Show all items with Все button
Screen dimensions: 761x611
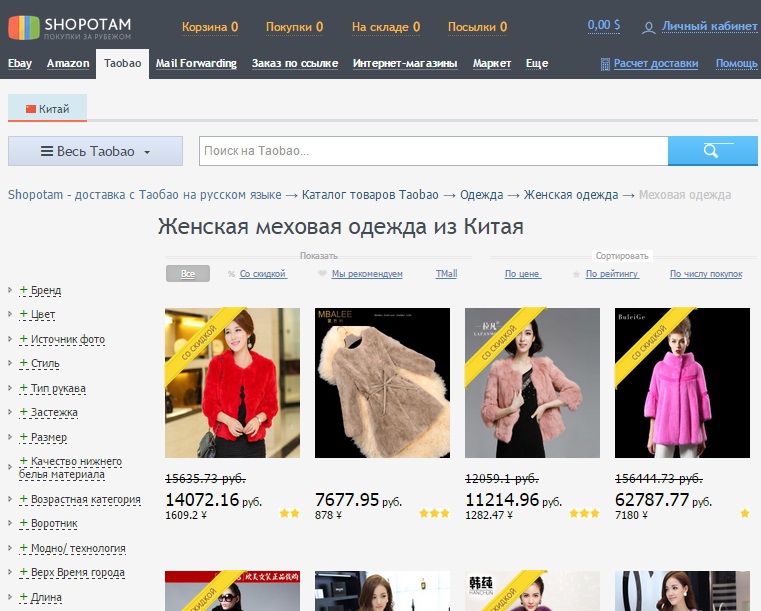(188, 274)
